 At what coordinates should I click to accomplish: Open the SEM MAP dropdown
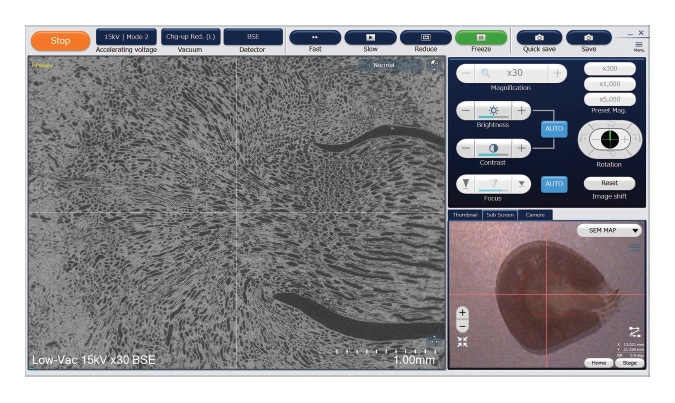click(x=609, y=230)
